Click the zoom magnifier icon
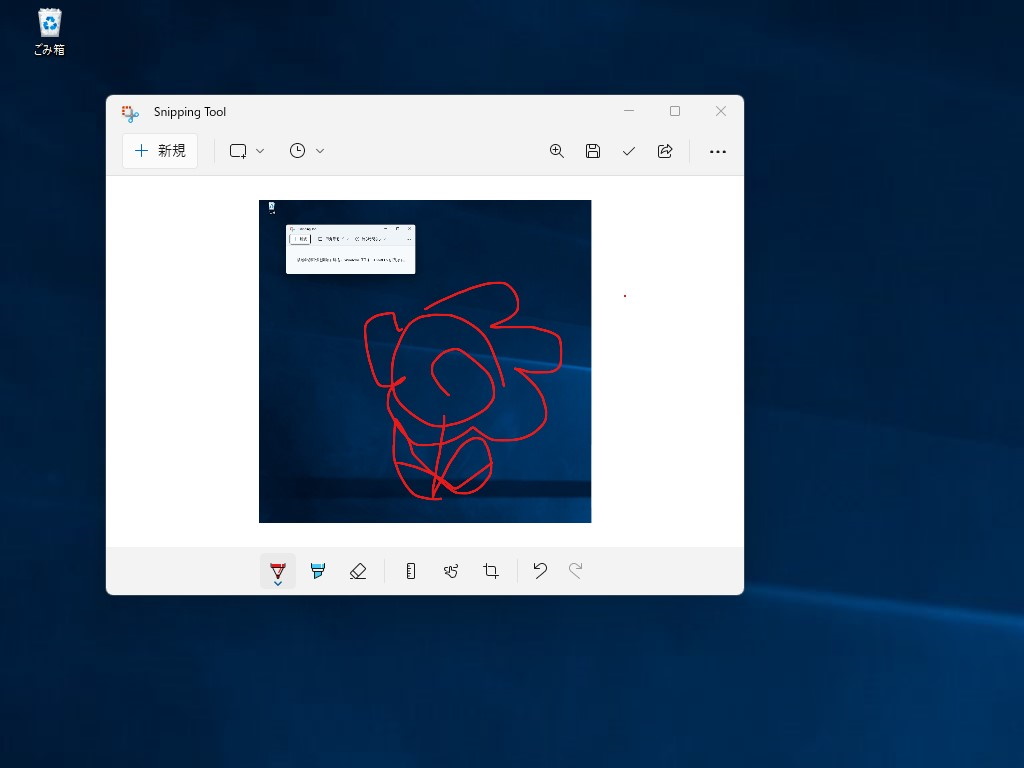This screenshot has height=768, width=1024. 556,151
